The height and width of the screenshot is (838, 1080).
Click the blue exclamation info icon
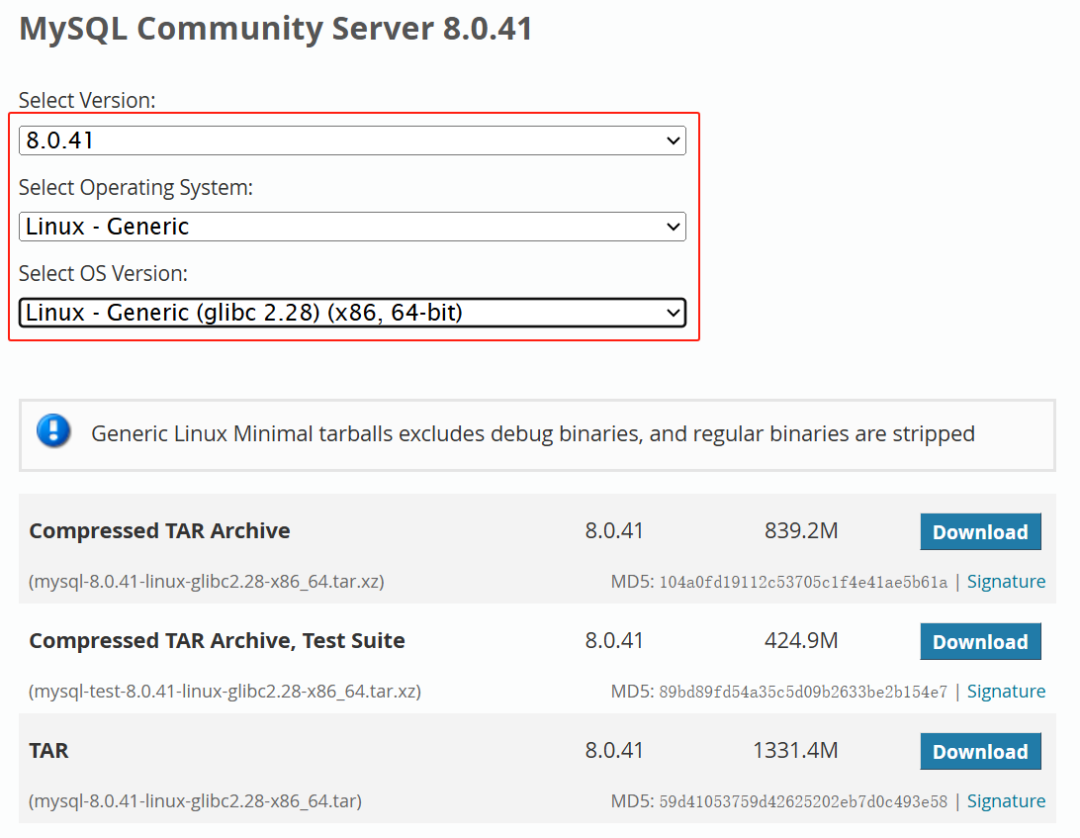pyautogui.click(x=53, y=431)
